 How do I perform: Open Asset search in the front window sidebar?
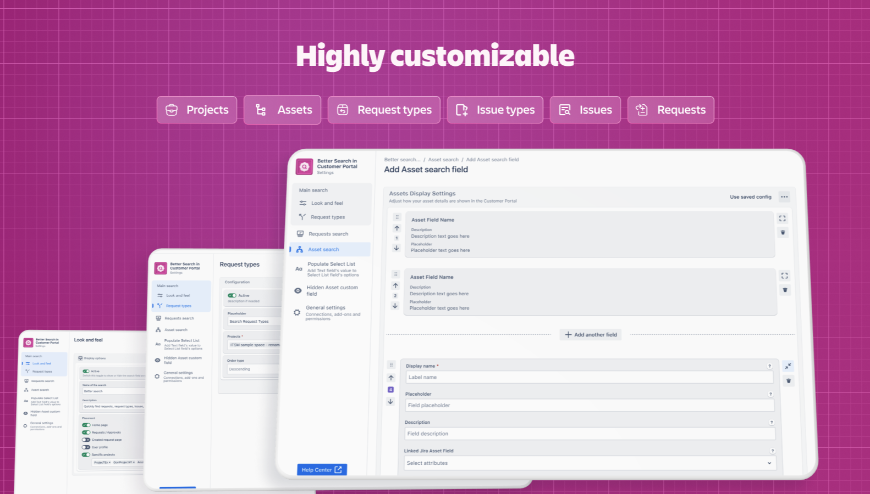(x=330, y=249)
